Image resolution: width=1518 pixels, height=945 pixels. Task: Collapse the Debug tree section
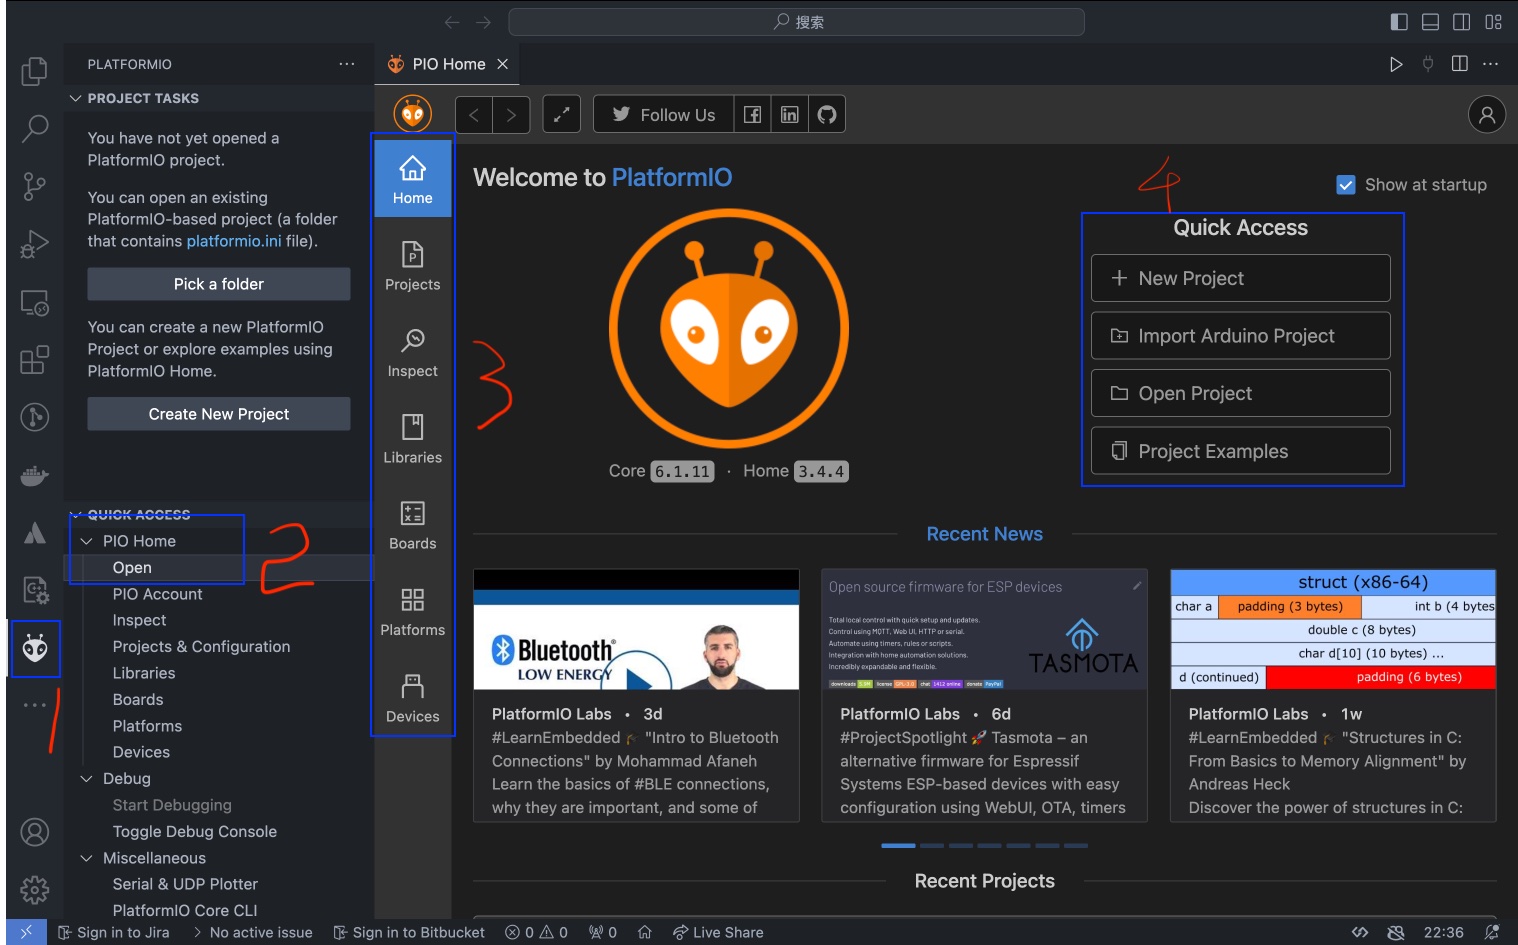click(87, 779)
